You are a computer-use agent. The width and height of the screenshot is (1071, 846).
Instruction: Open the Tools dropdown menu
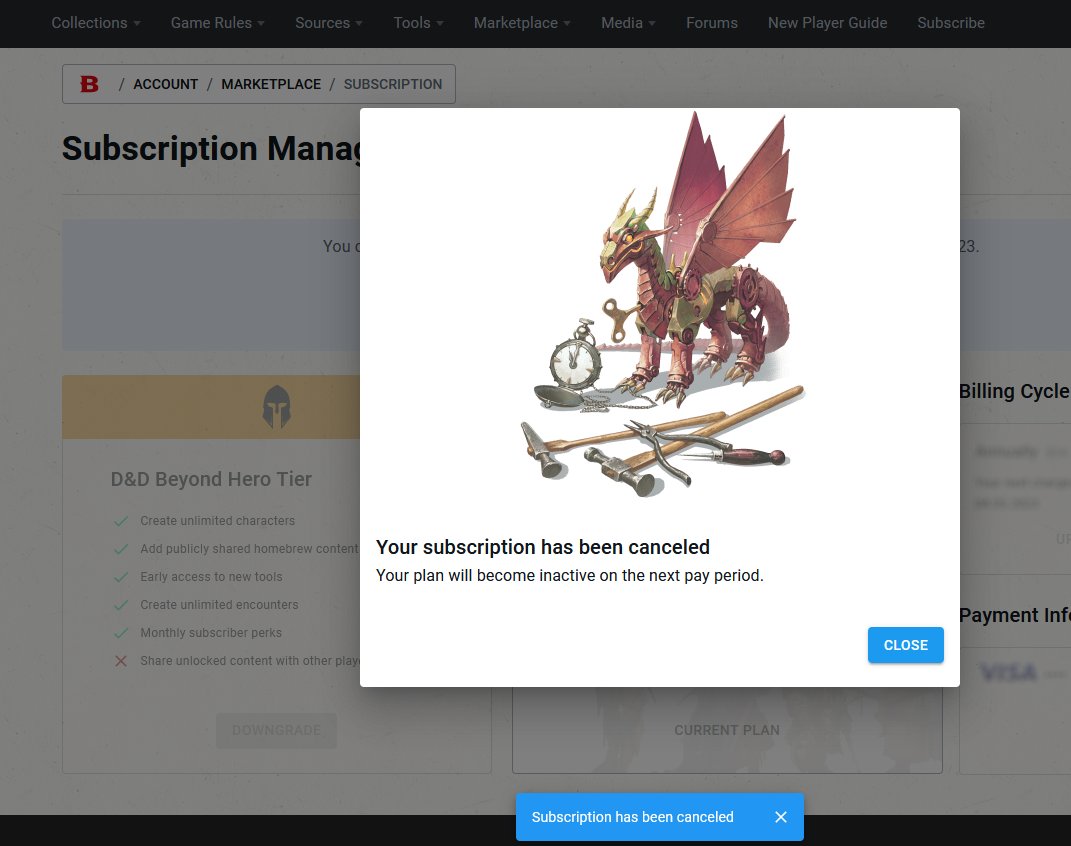417,23
